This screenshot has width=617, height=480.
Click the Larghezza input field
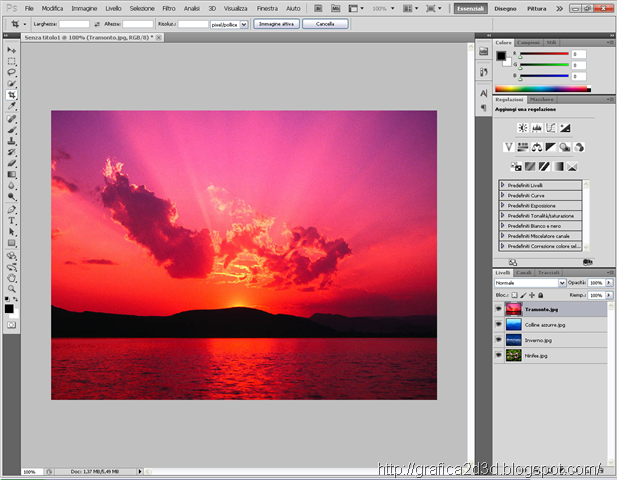[74, 23]
